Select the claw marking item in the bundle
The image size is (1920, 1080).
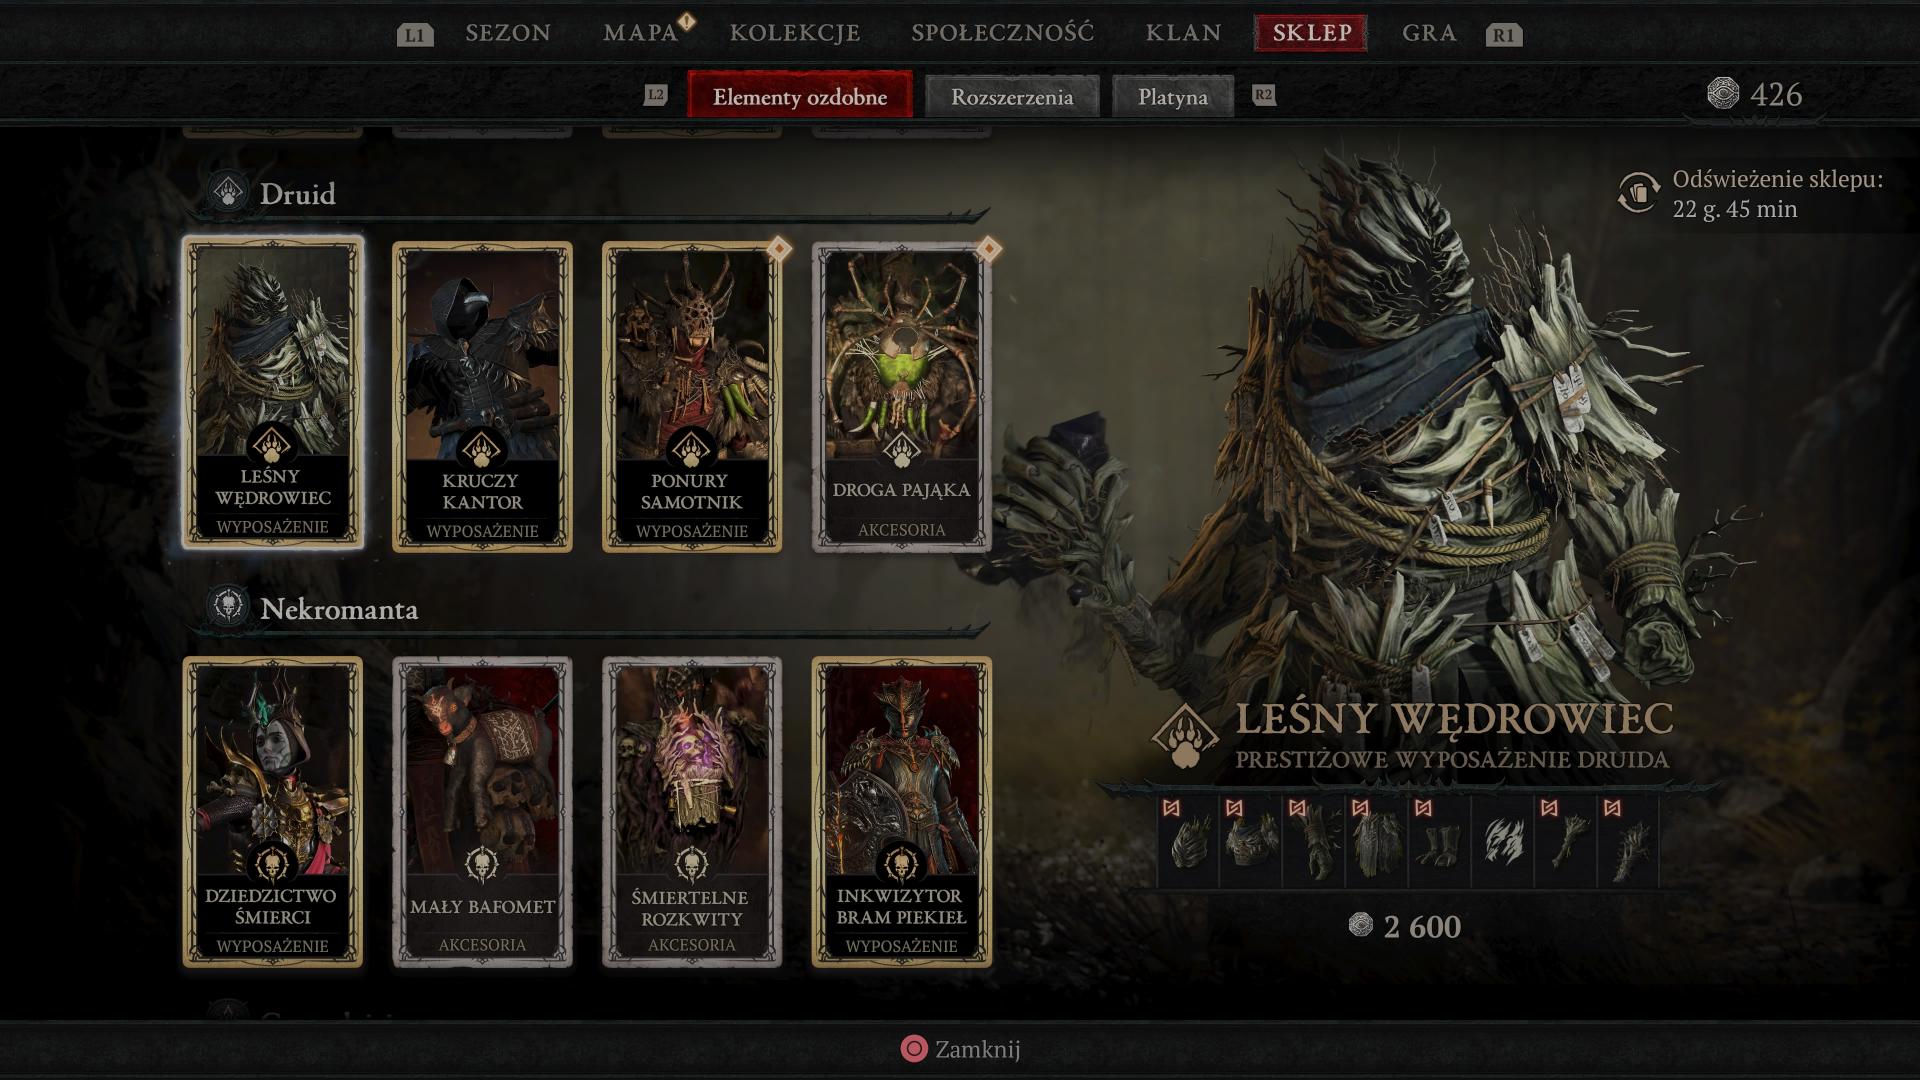[x=1503, y=841]
